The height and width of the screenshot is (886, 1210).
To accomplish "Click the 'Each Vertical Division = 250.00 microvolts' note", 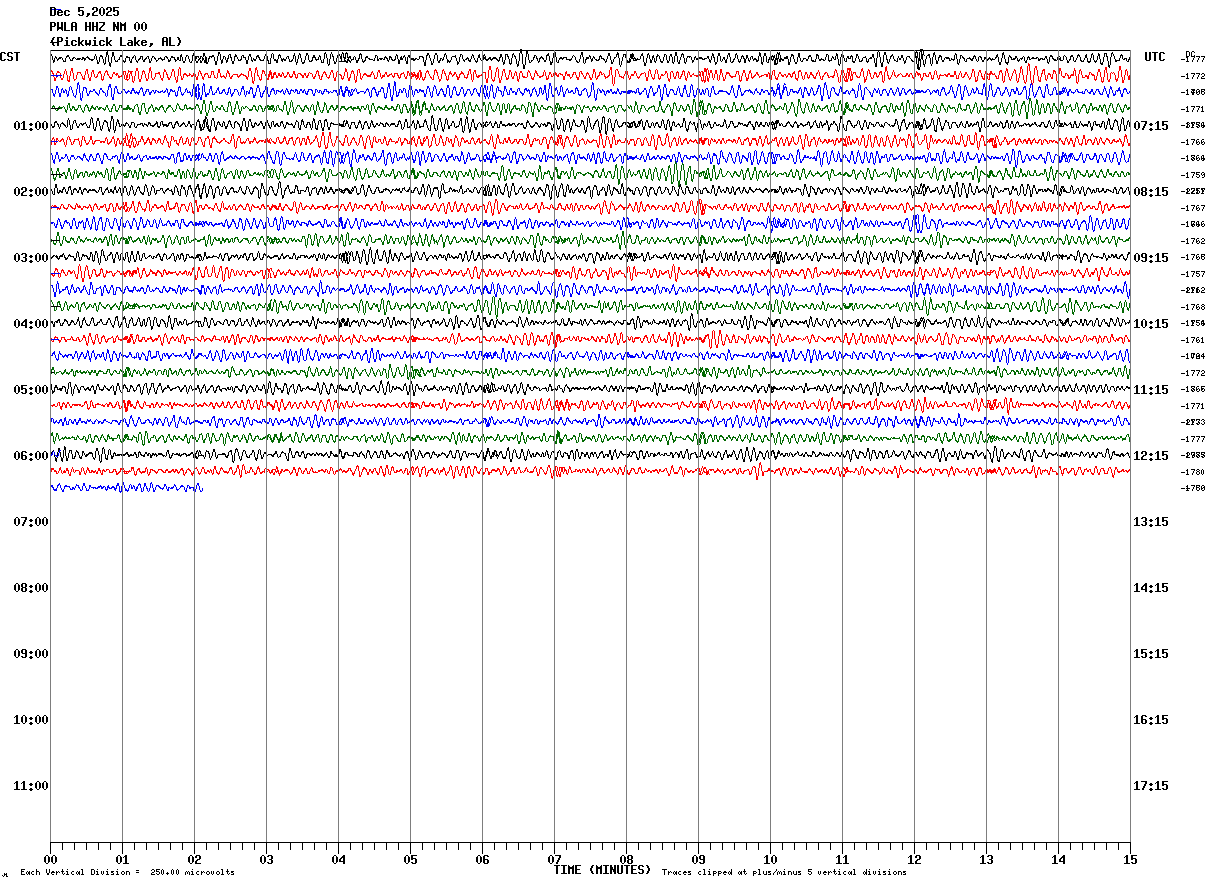I will coord(128,873).
